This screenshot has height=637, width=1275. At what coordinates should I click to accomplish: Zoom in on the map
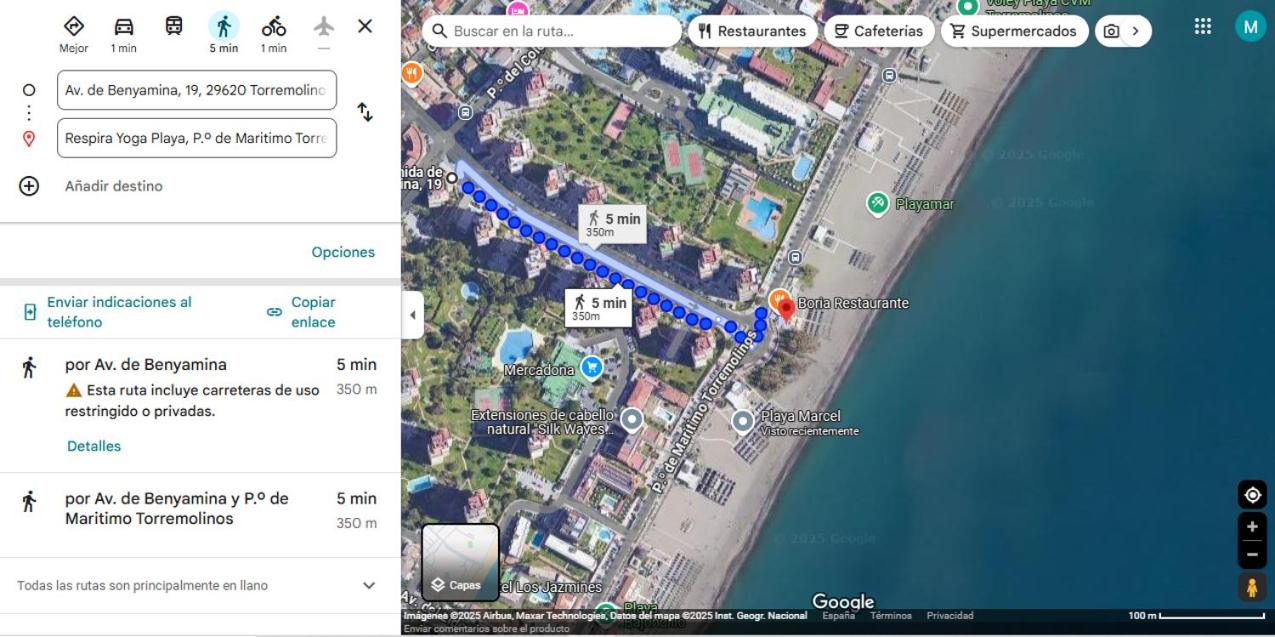click(x=1252, y=527)
